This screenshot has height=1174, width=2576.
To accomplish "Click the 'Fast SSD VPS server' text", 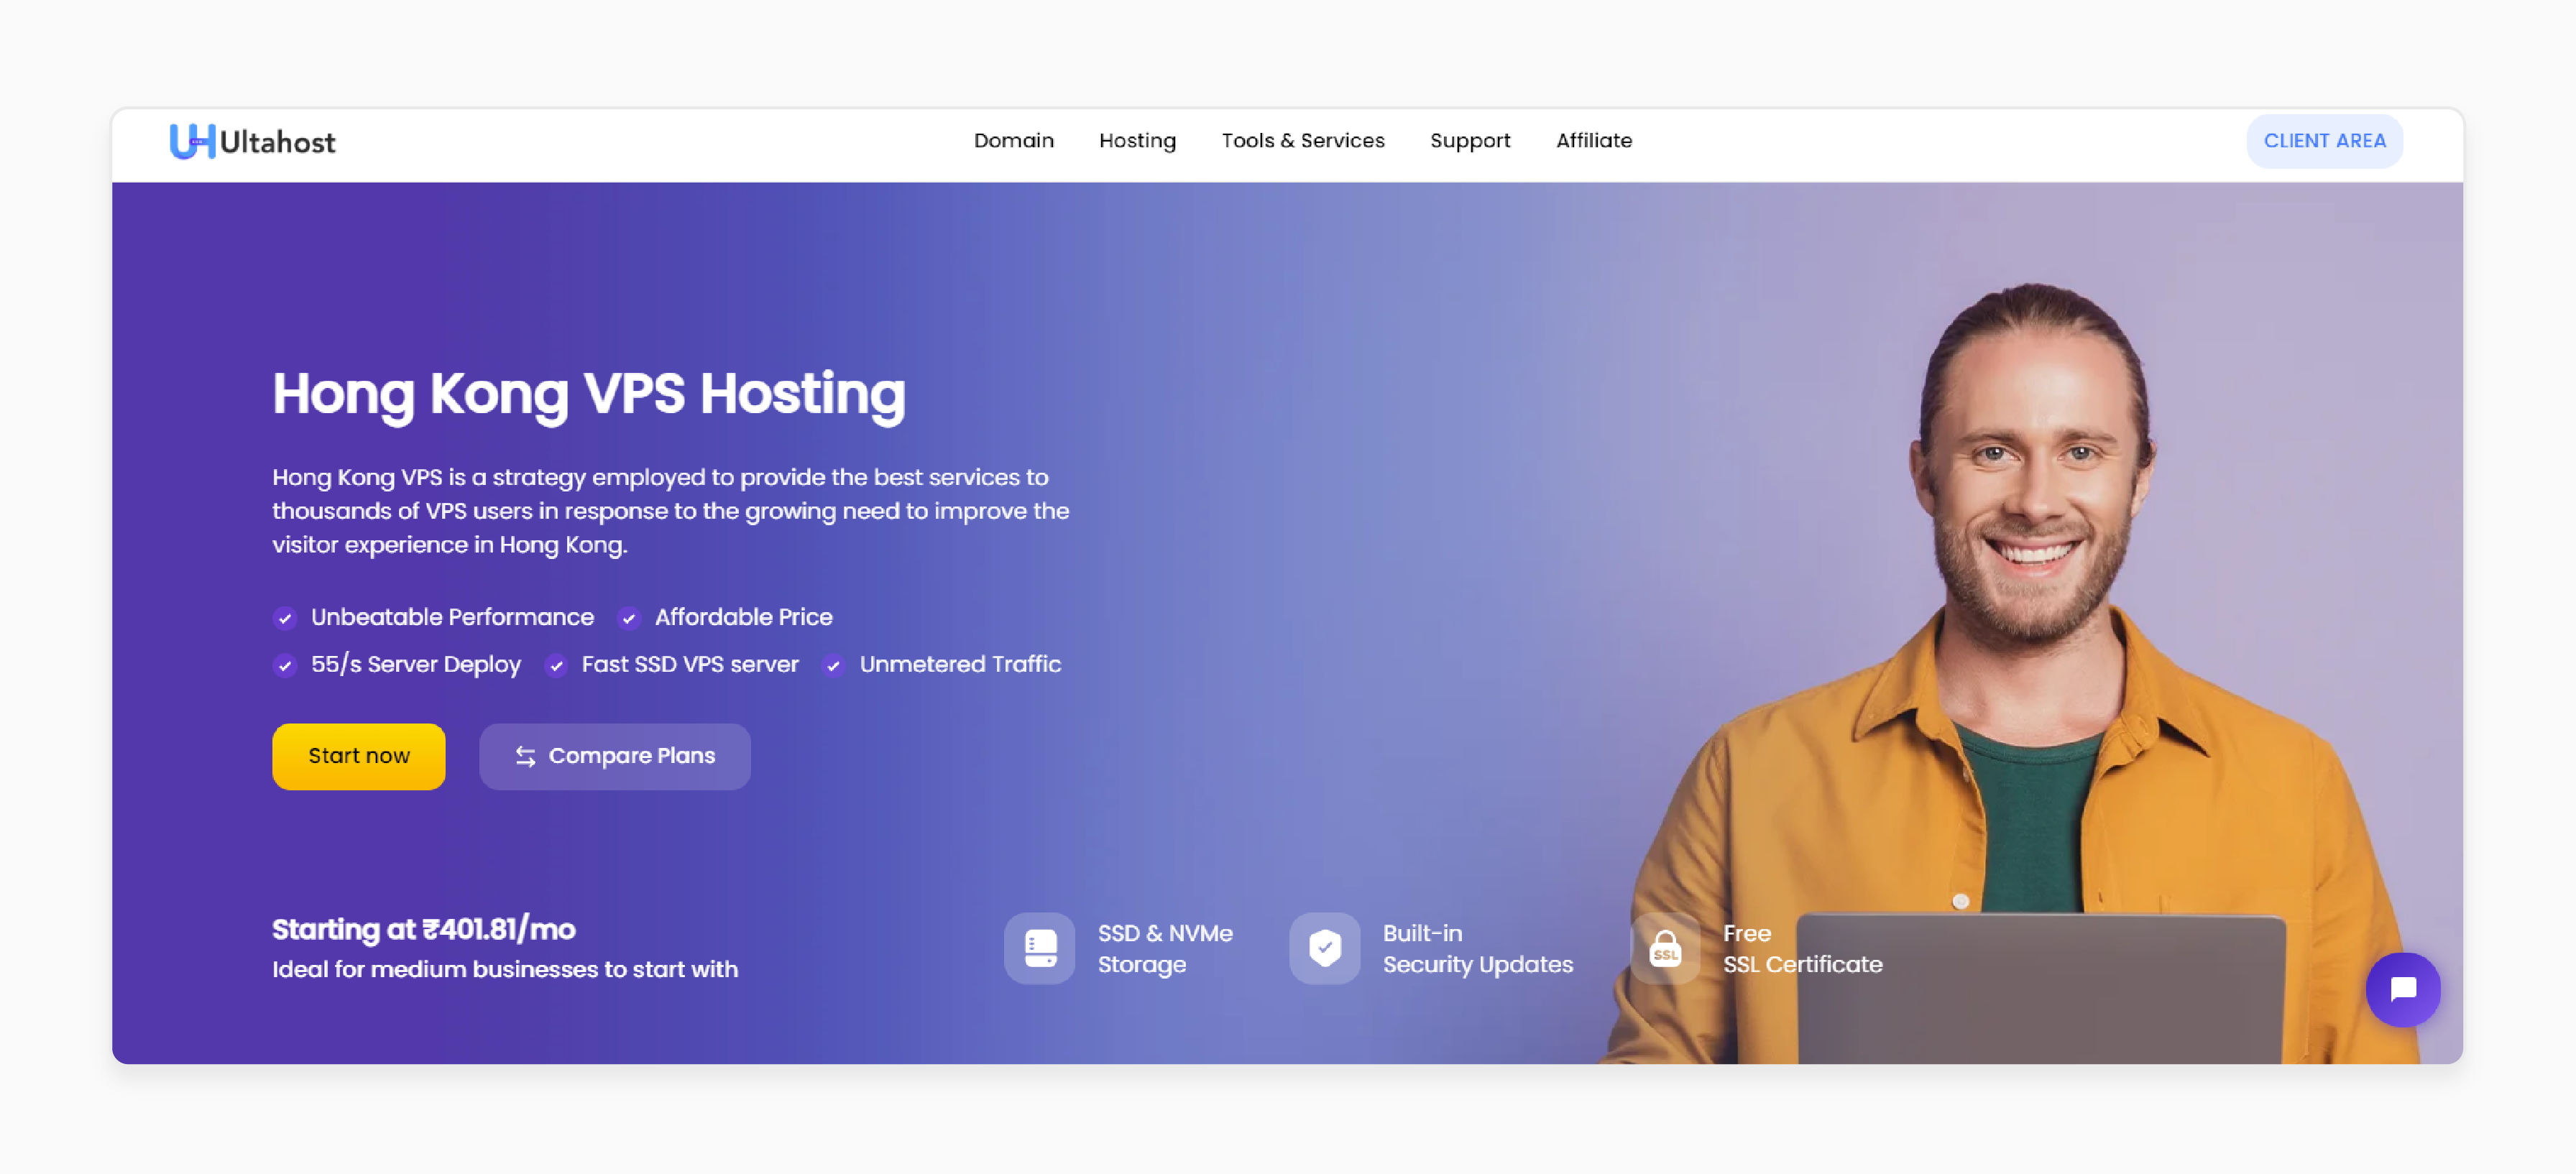I will [x=690, y=664].
